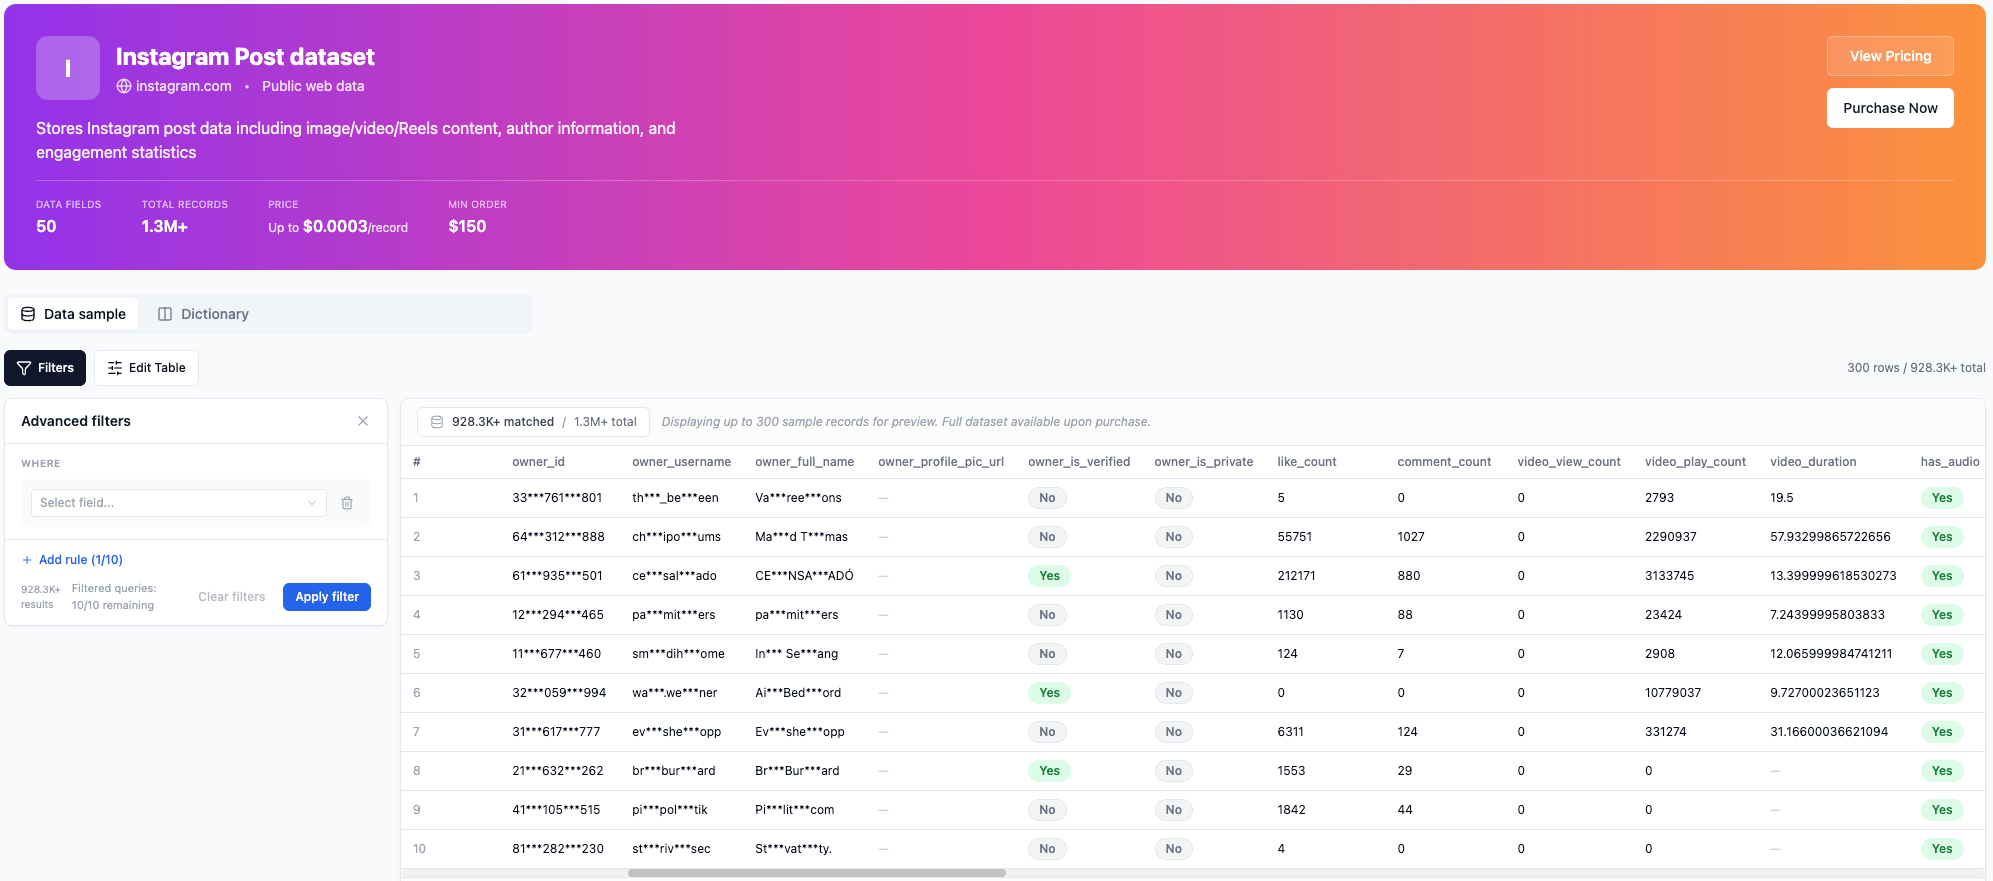Click like count 1130 in row 4
This screenshot has width=1993, height=881.
pos(1290,615)
